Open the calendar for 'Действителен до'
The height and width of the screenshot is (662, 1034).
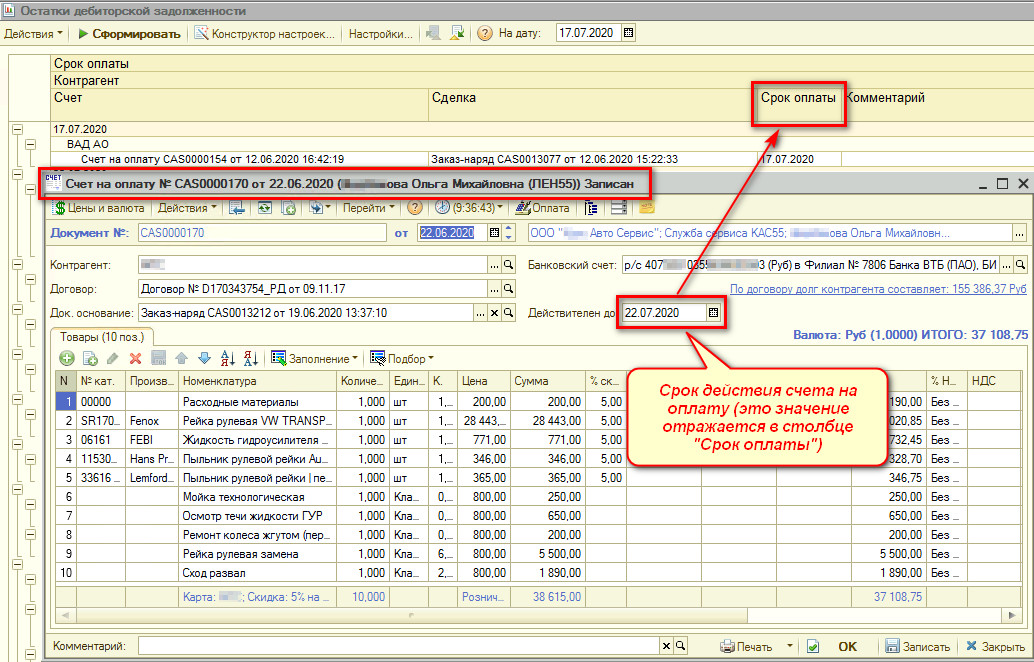click(713, 313)
